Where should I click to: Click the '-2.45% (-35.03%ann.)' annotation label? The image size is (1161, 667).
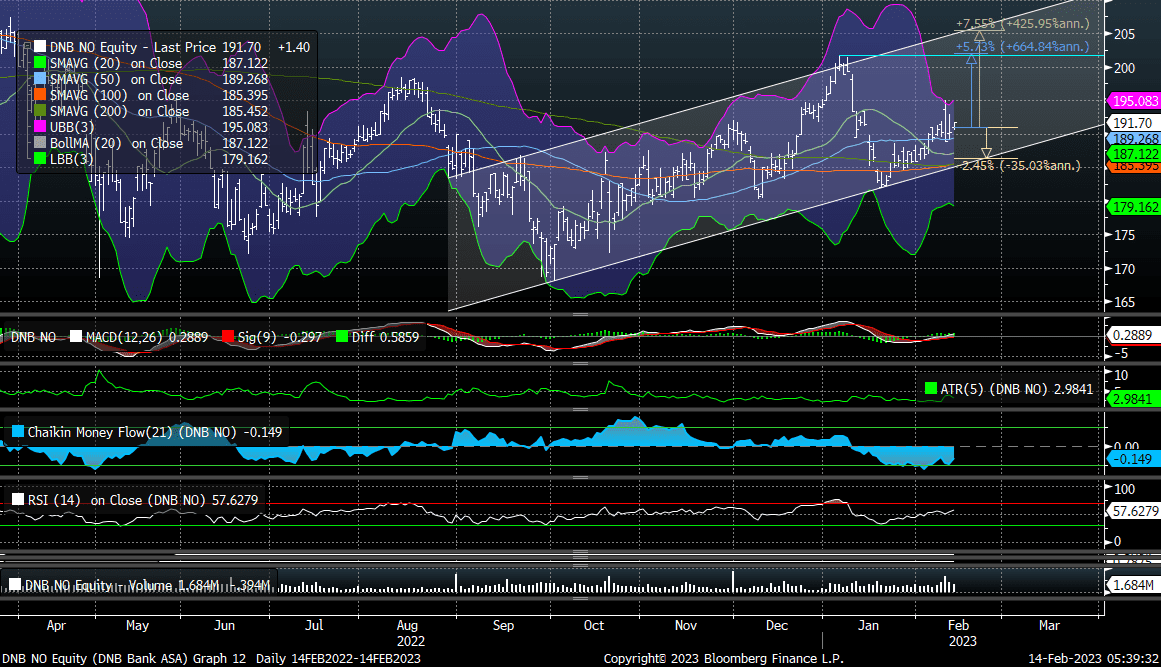click(x=1021, y=166)
